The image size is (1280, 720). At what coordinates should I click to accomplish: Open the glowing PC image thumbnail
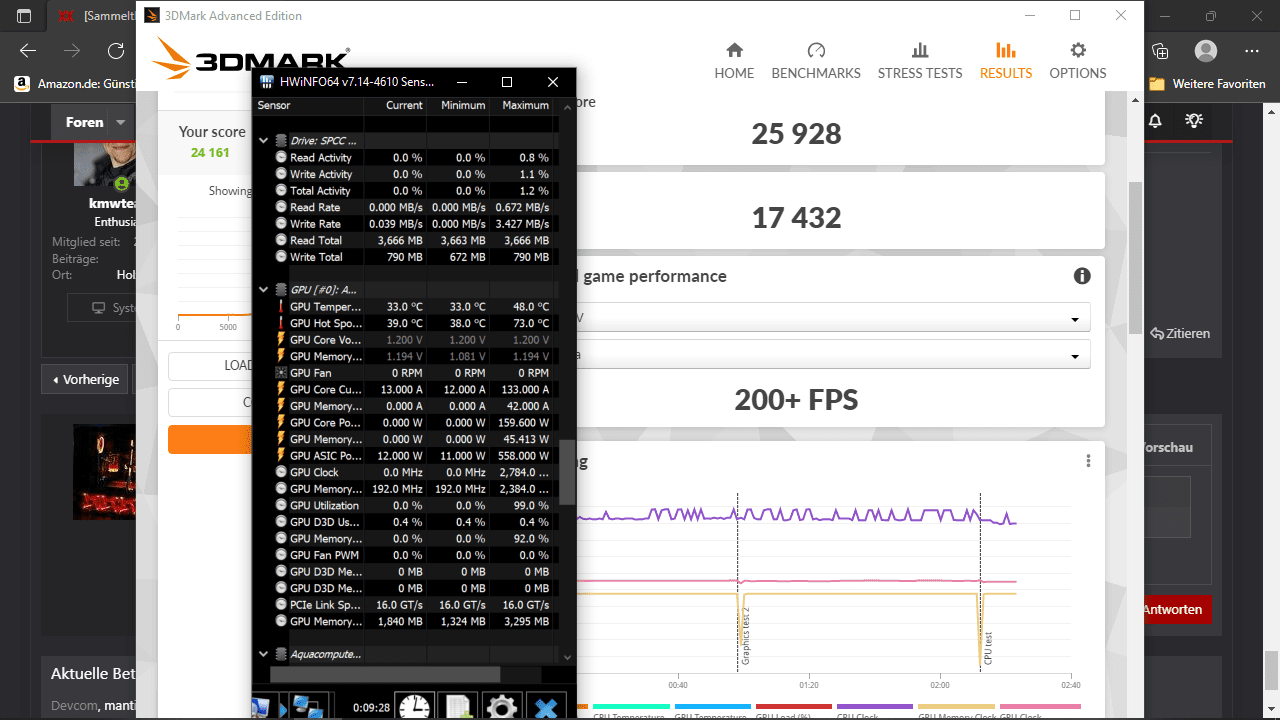[x=104, y=471]
